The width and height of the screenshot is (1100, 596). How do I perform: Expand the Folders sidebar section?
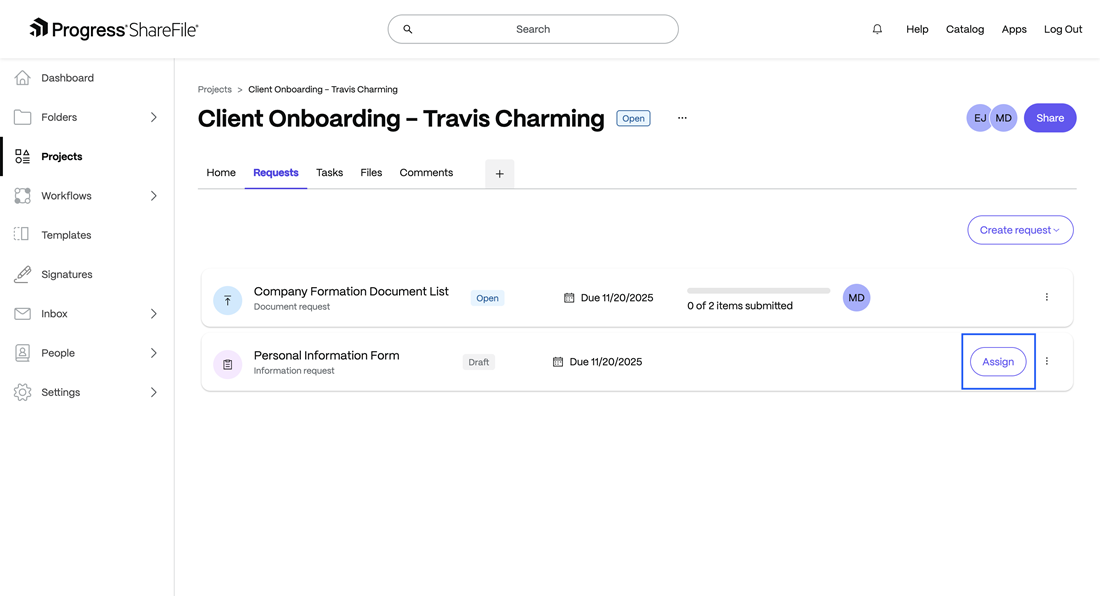[153, 117]
